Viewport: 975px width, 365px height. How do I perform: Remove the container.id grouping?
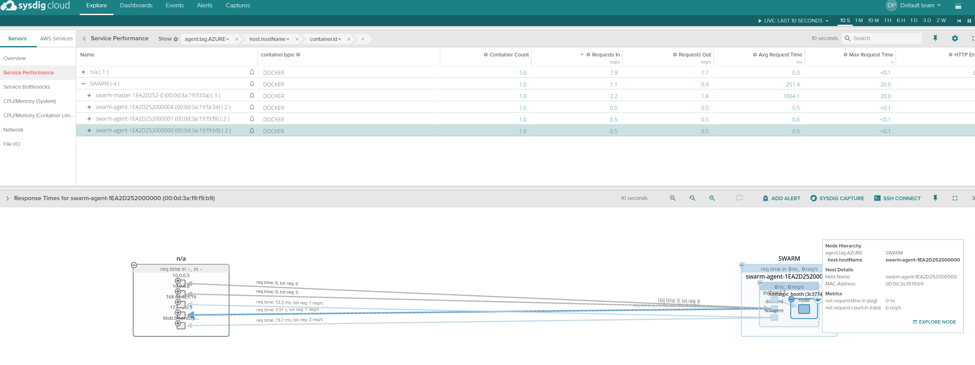pyautogui.click(x=350, y=39)
